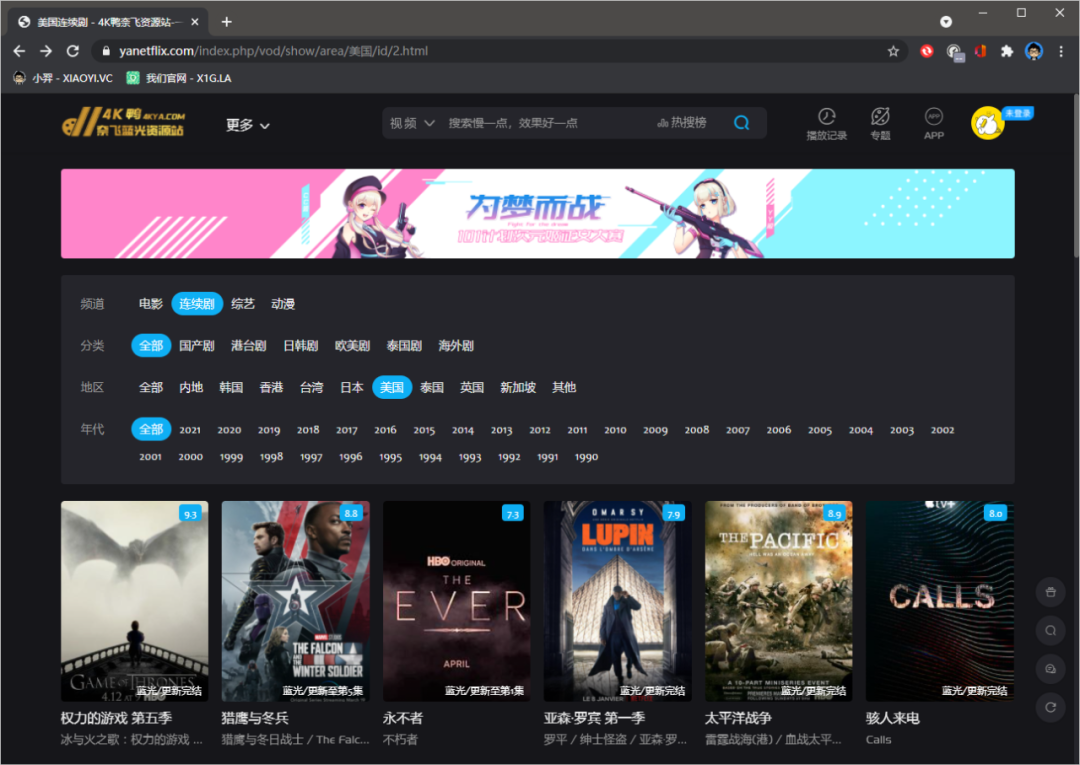Viewport: 1080px width, 765px height.
Task: Open new browser tab with plus
Action: pyautogui.click(x=226, y=22)
